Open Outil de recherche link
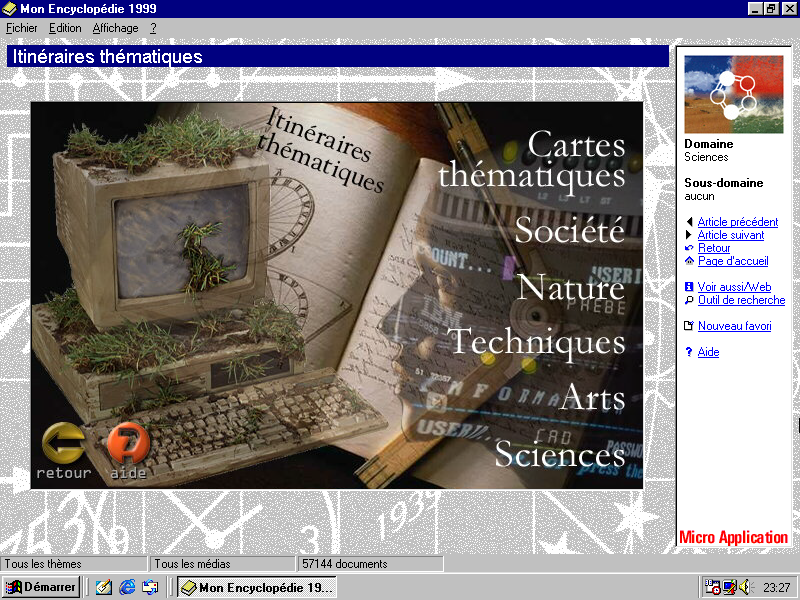This screenshot has width=800, height=600. click(x=741, y=299)
